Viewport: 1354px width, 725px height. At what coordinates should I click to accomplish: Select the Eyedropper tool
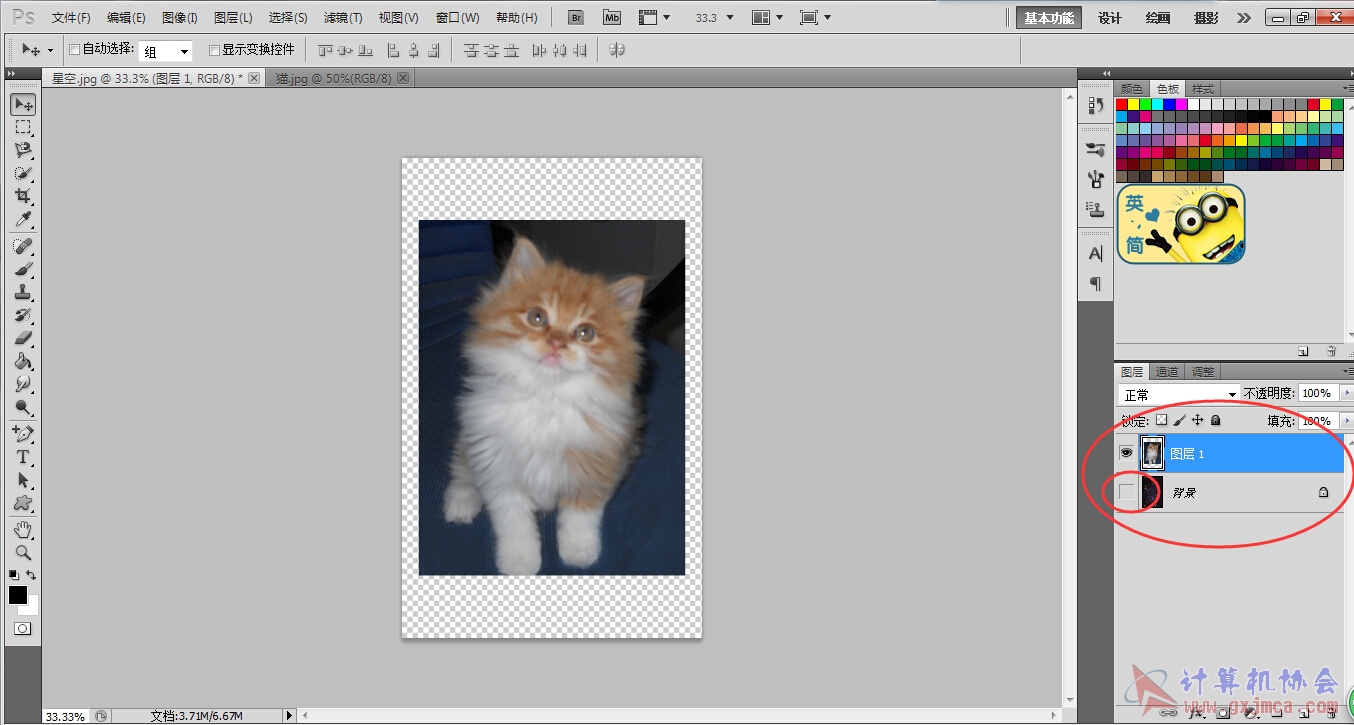pos(23,219)
